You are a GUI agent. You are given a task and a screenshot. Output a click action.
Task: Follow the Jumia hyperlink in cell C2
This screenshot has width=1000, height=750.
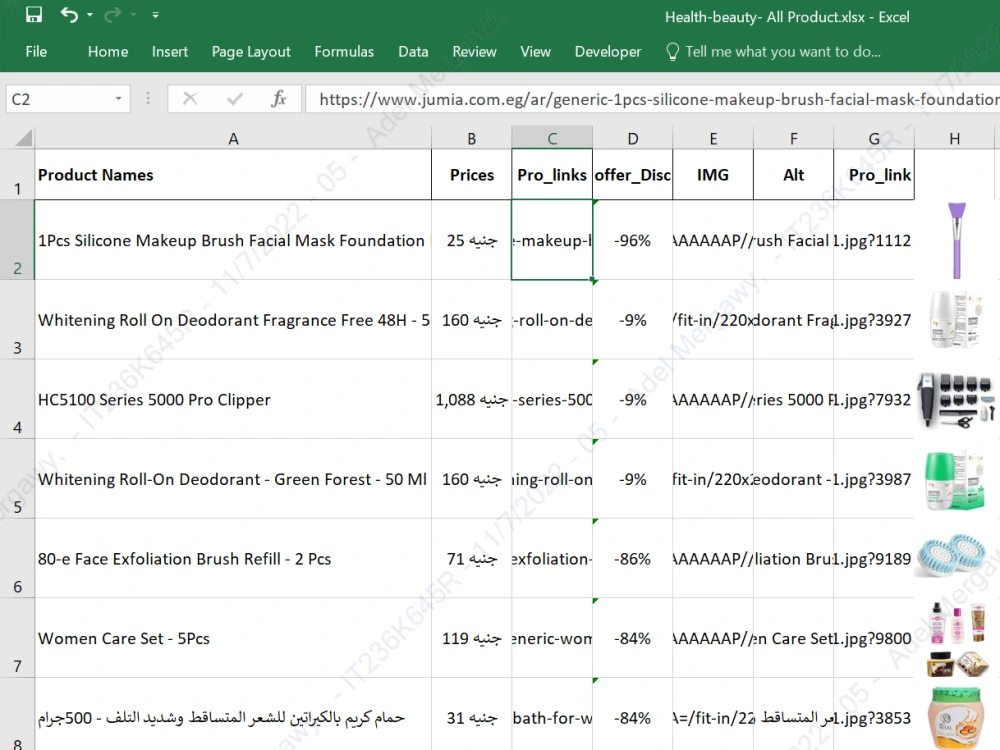pyautogui.click(x=551, y=240)
